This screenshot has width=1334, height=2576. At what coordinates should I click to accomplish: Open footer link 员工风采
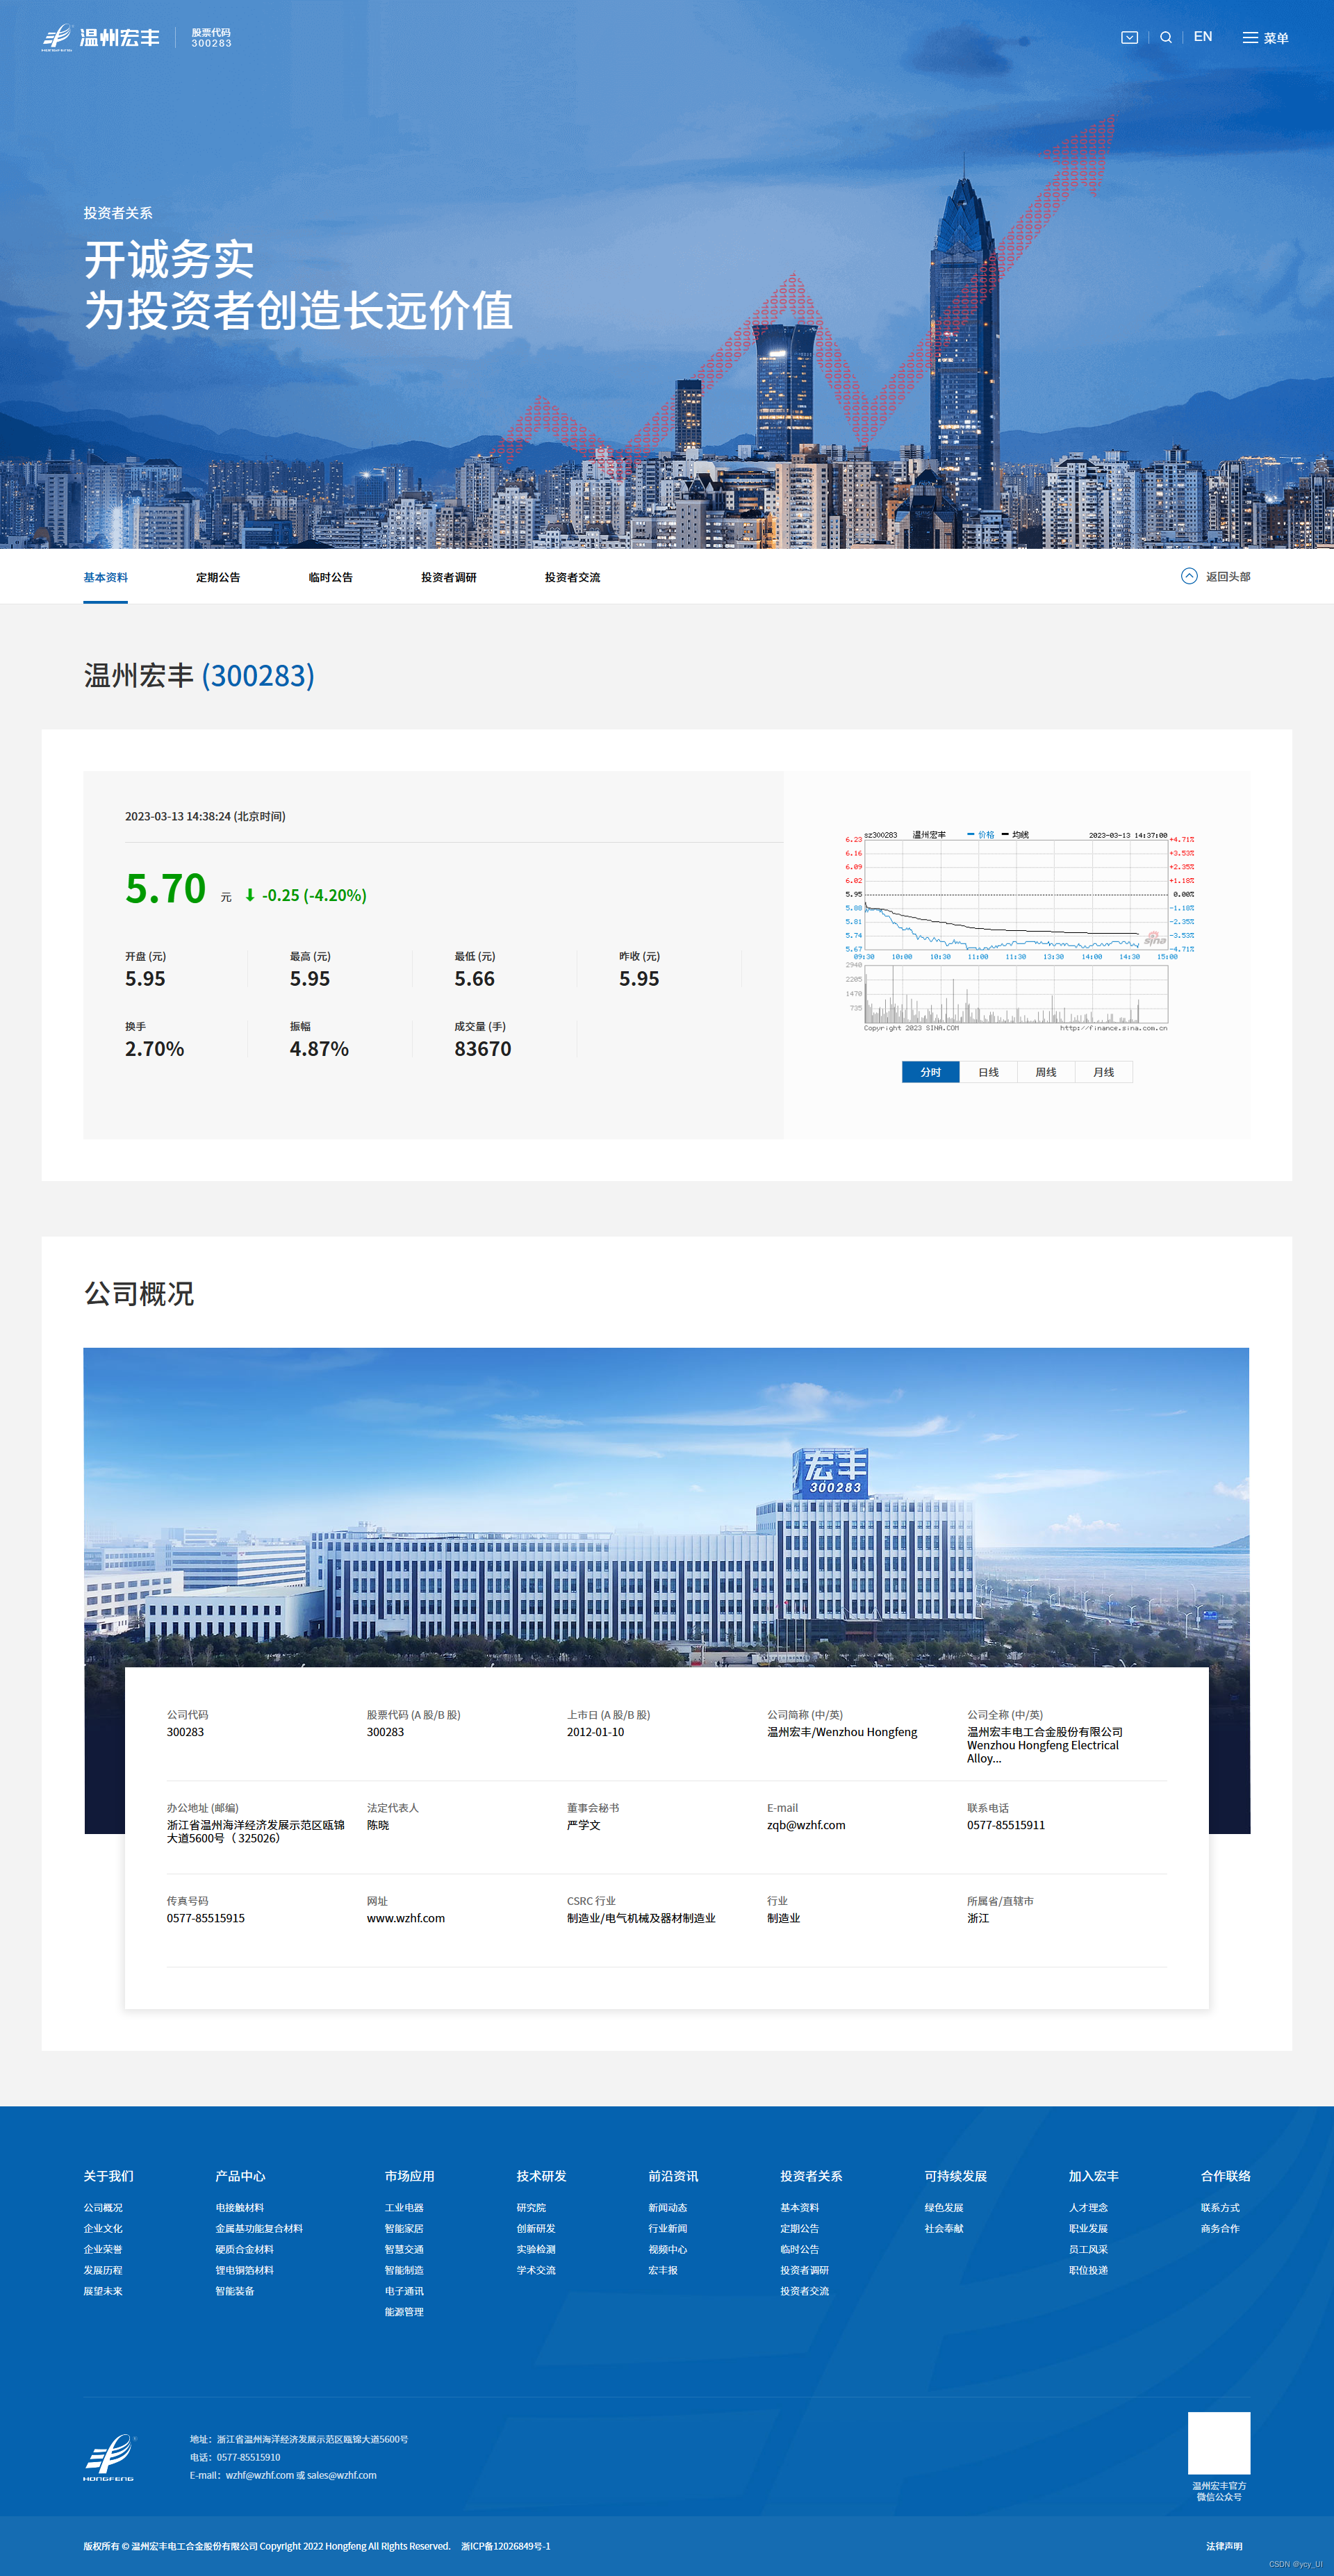click(1088, 2249)
